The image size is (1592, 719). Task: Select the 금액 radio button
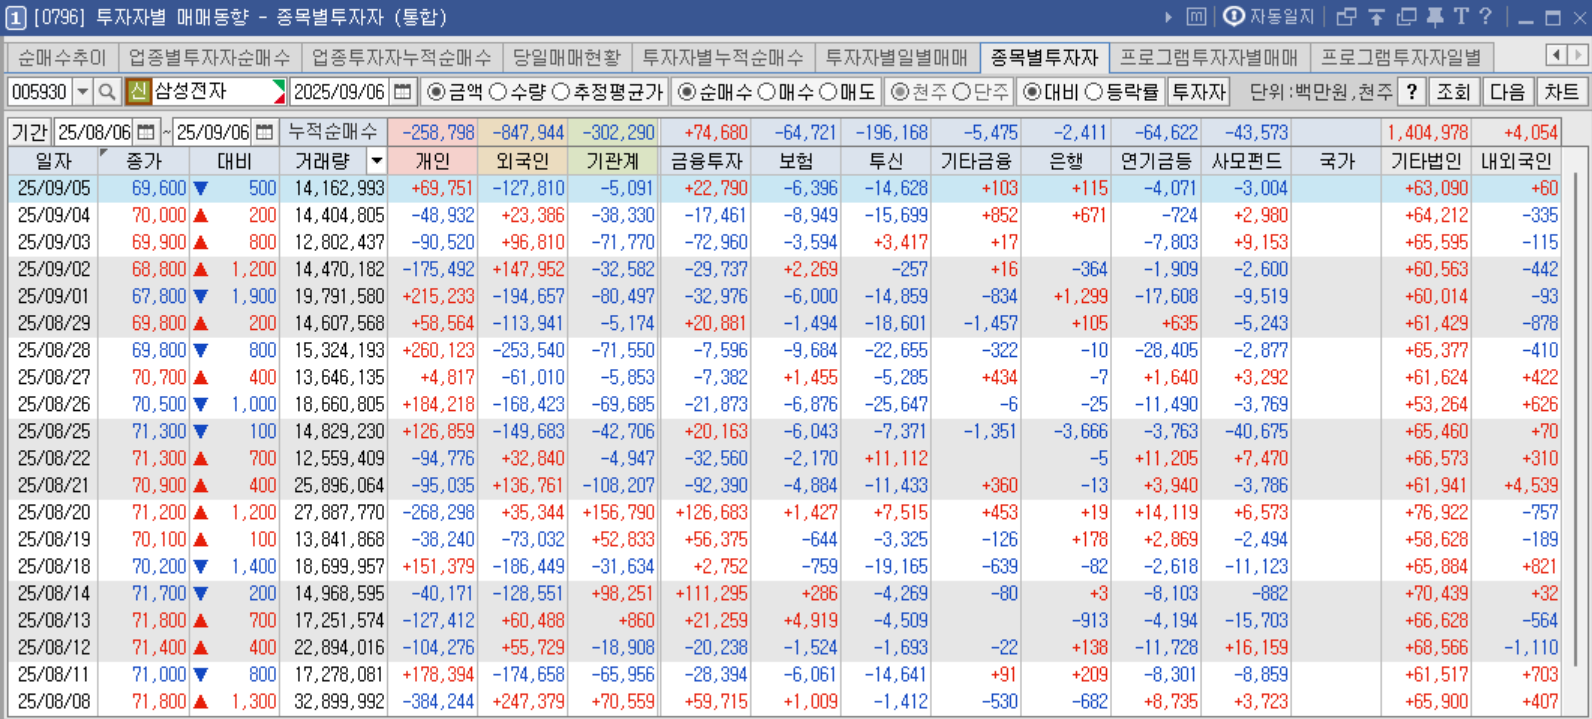[x=436, y=92]
